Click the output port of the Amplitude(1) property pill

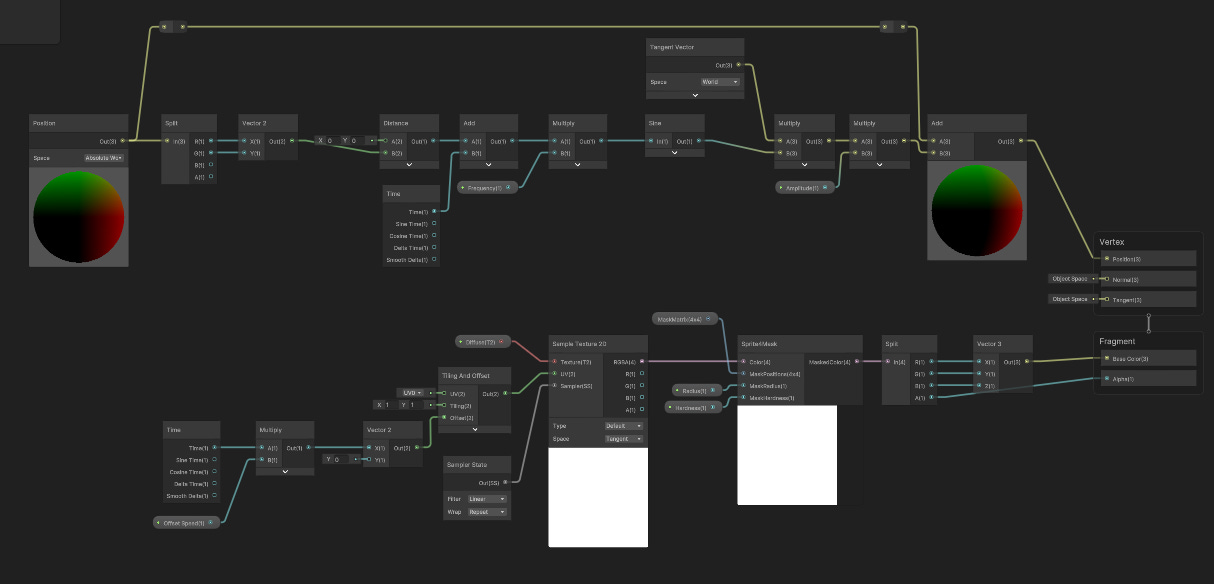(x=825, y=187)
